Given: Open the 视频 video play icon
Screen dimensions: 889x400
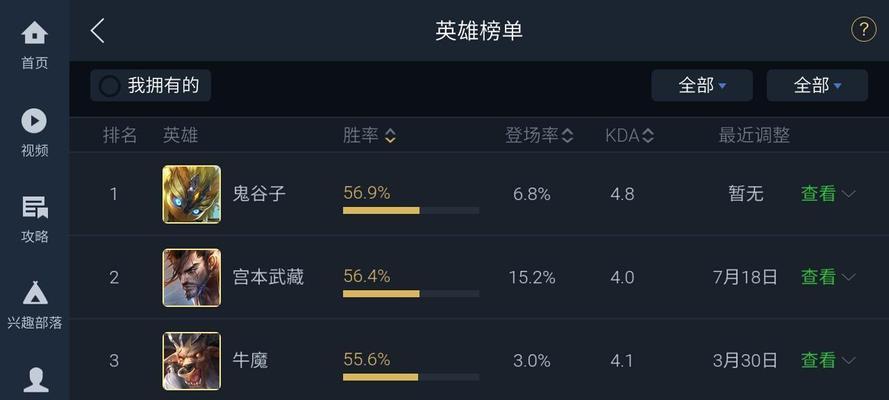Looking at the screenshot, I should point(35,121).
